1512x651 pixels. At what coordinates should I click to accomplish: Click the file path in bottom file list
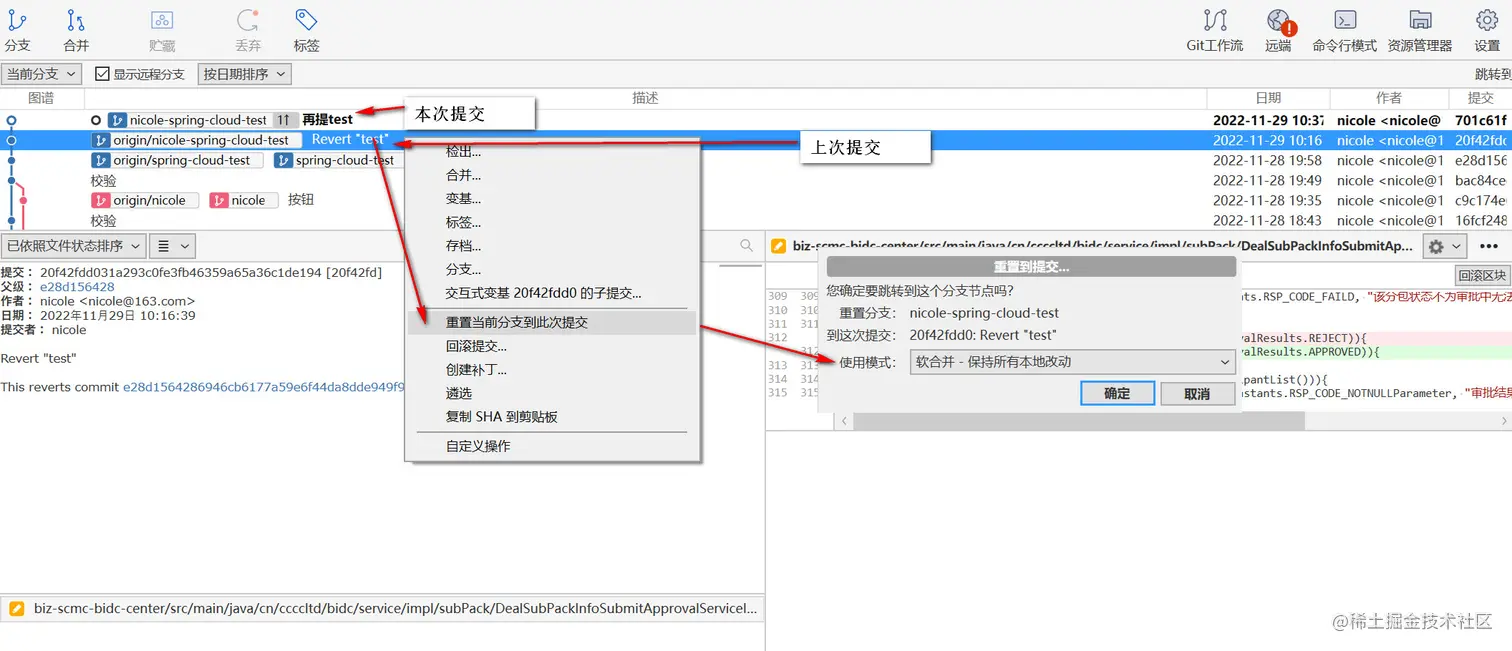pos(395,607)
